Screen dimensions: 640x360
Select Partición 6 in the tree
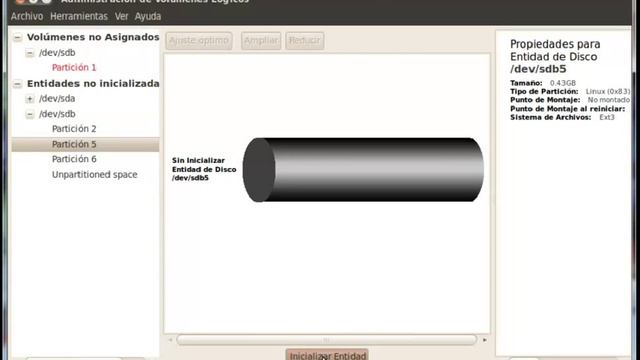[x=74, y=159]
